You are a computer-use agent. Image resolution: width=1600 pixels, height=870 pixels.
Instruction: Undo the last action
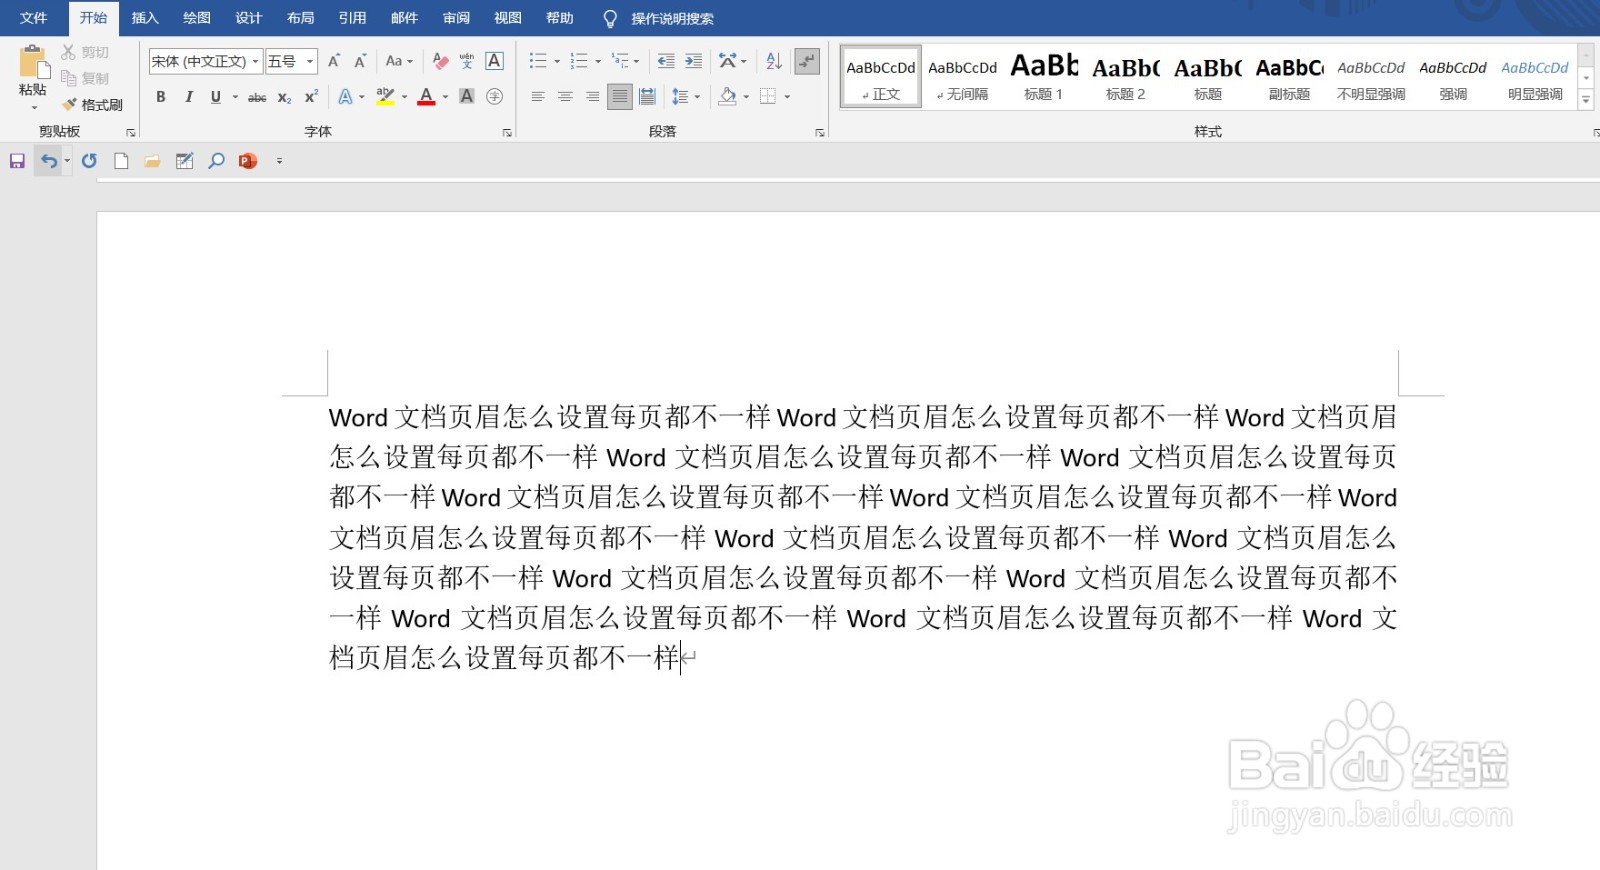coord(49,161)
